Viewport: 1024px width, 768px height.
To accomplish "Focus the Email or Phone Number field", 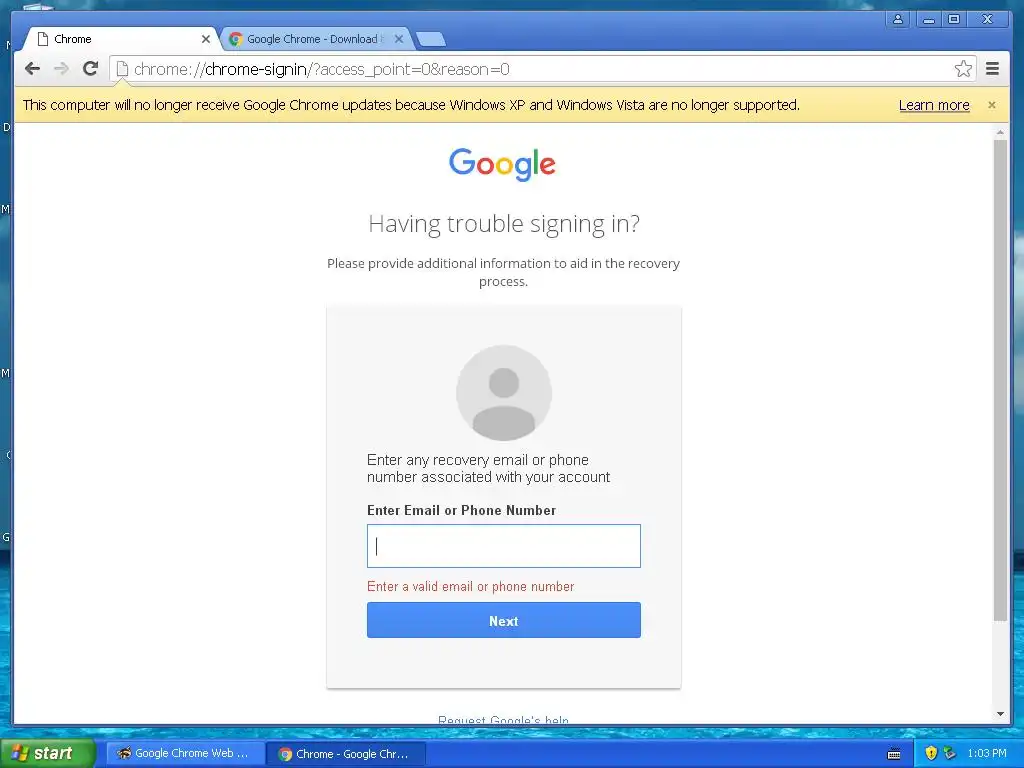I will click(x=504, y=546).
